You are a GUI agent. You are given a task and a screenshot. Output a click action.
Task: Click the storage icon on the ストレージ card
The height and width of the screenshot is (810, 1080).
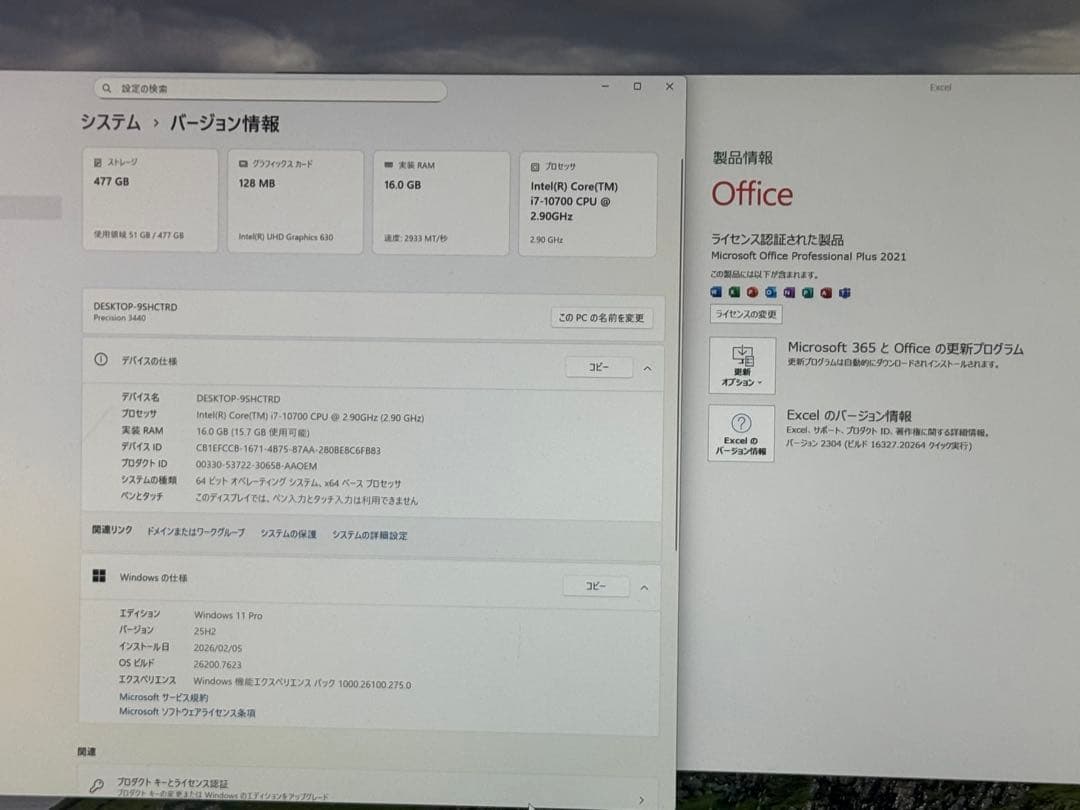98,163
